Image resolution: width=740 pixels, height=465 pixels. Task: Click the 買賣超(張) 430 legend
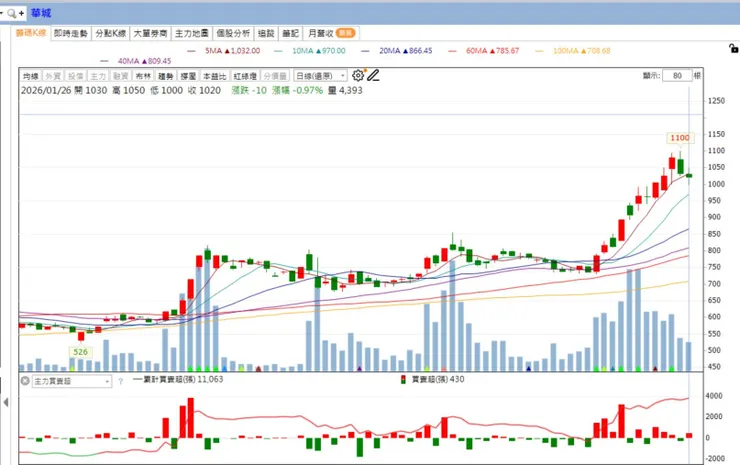click(x=432, y=379)
